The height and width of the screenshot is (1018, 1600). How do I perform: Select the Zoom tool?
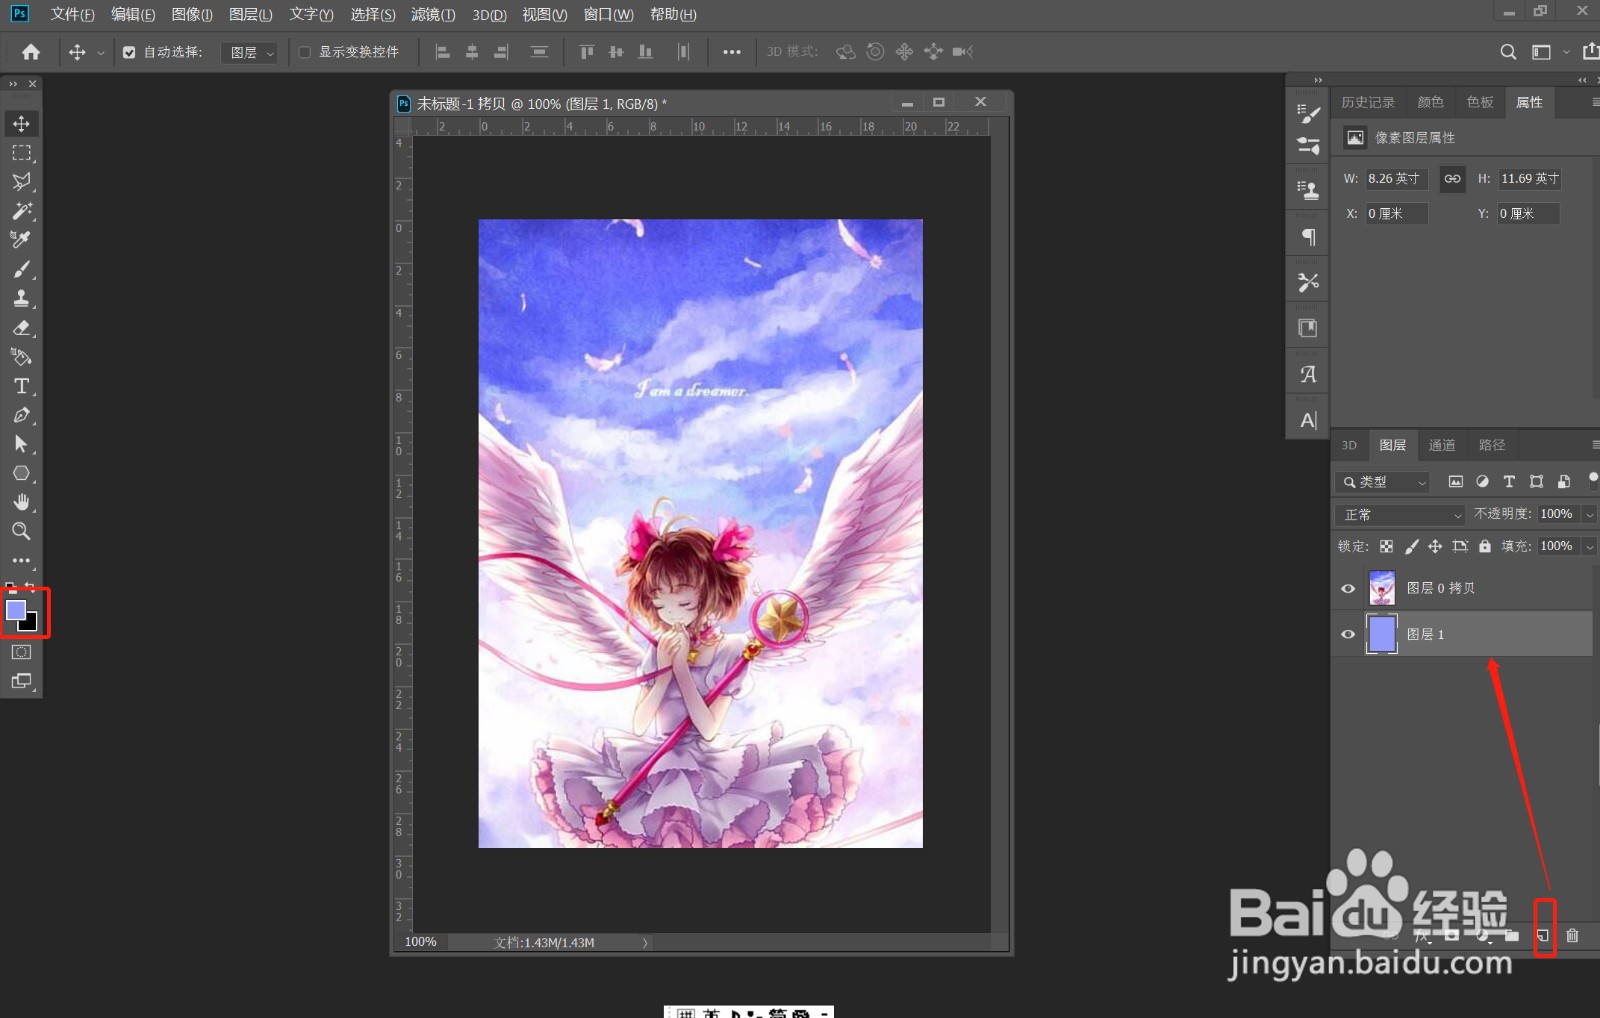coord(21,531)
